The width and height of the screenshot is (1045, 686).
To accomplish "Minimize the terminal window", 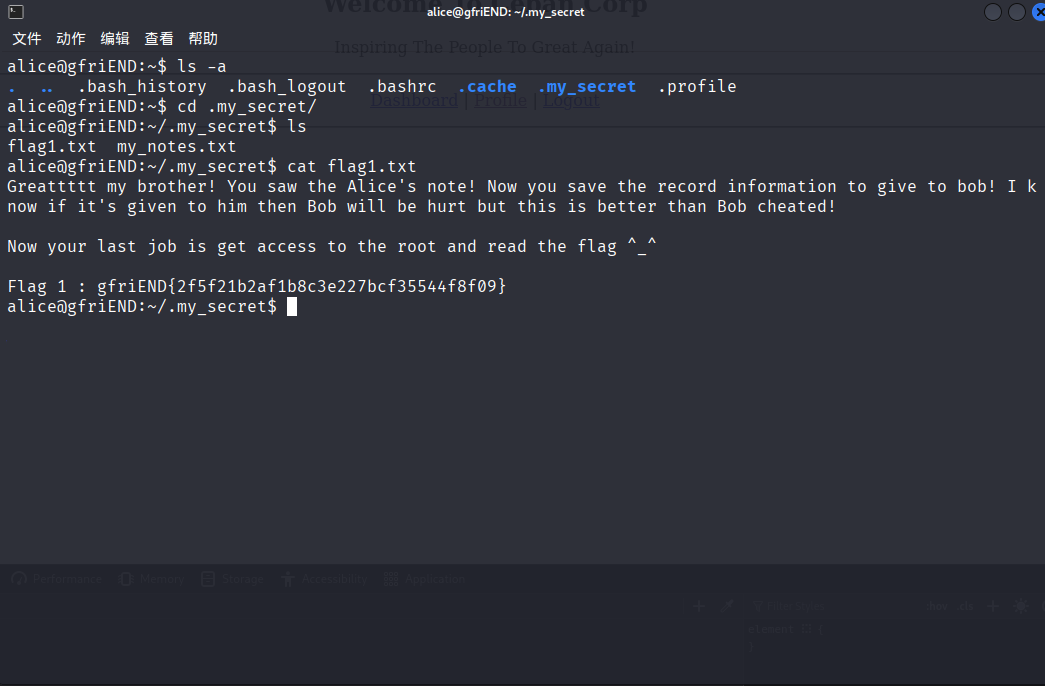I will (x=992, y=12).
